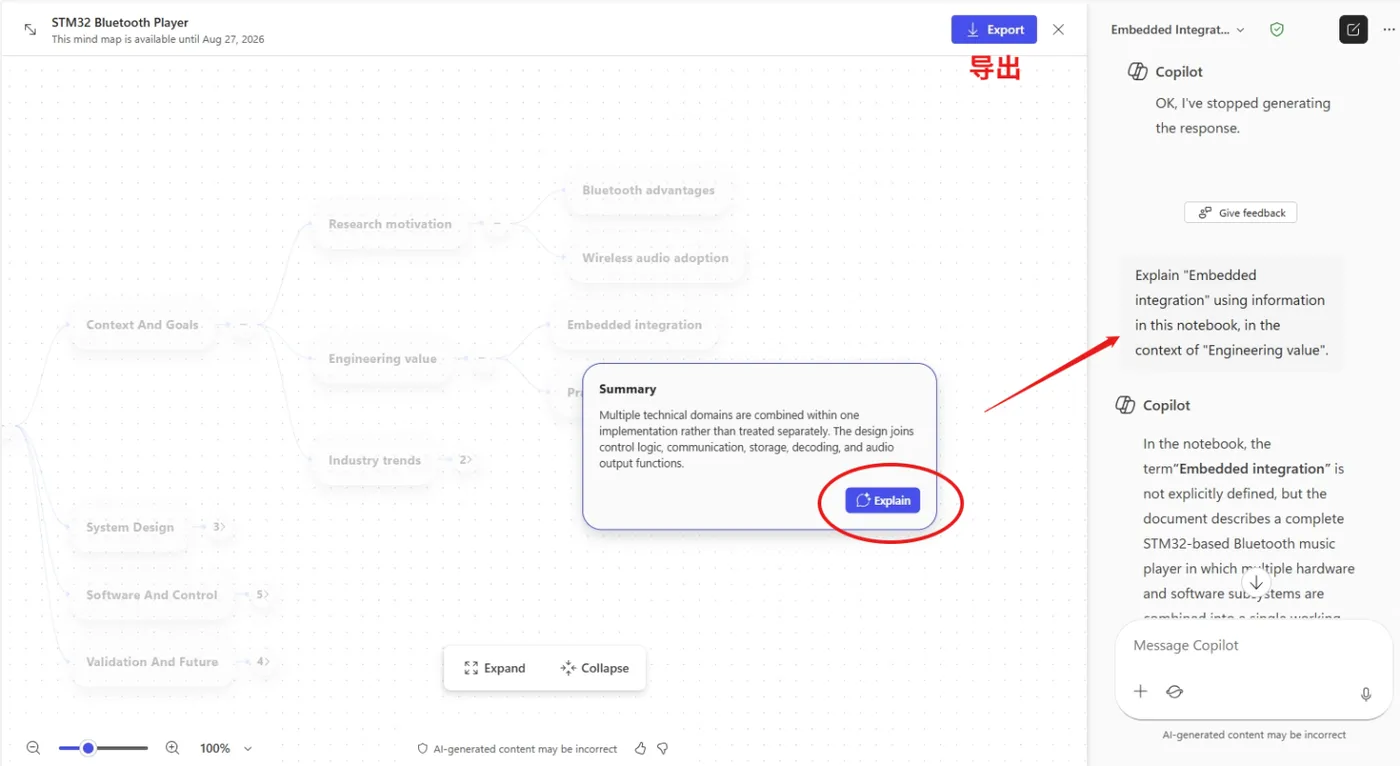The width and height of the screenshot is (1400, 766).
Task: Start a new chat with compose icon
Action: click(x=1353, y=29)
